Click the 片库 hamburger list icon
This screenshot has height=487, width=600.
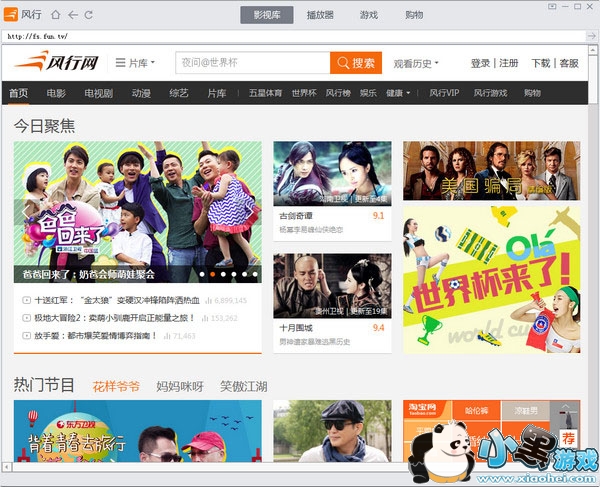pos(121,62)
